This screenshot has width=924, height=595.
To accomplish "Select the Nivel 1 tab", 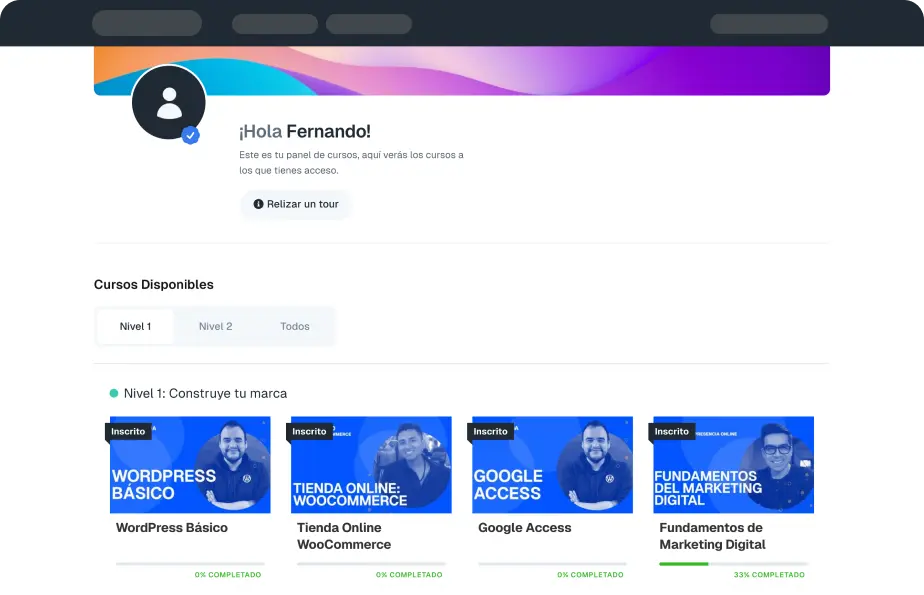I will pos(136,326).
